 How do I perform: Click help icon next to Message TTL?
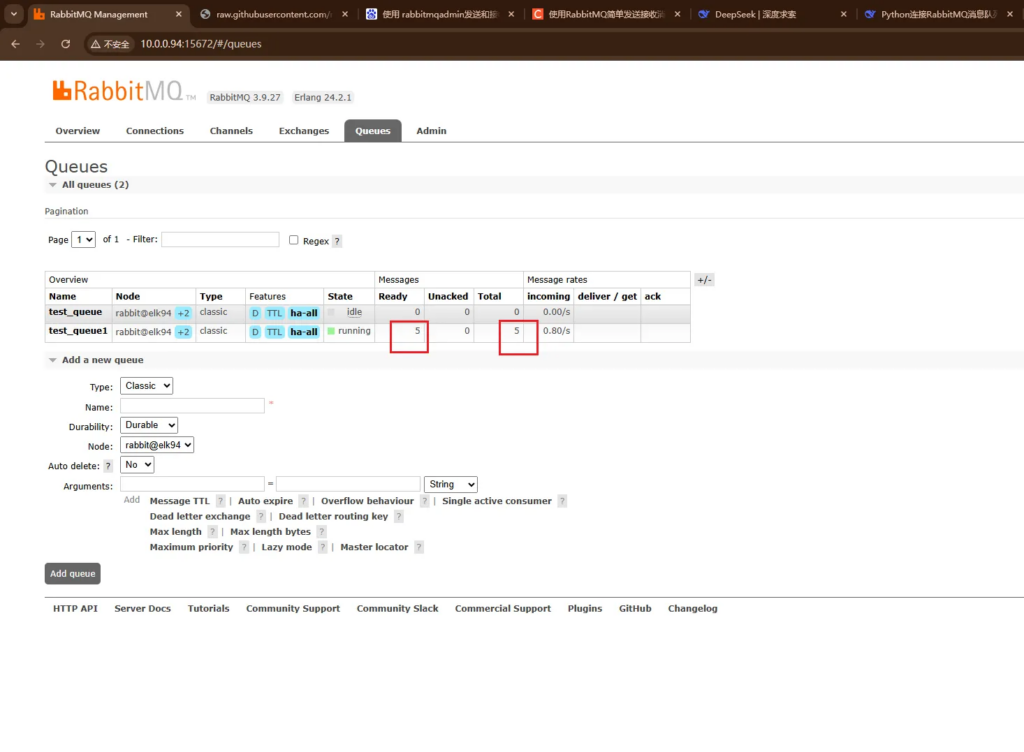[221, 501]
